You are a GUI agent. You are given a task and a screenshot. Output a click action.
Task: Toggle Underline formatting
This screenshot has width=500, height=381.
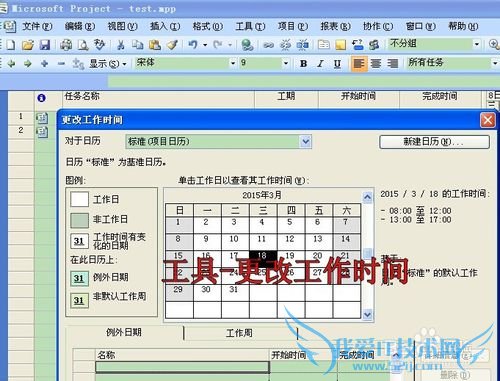tap(337, 63)
